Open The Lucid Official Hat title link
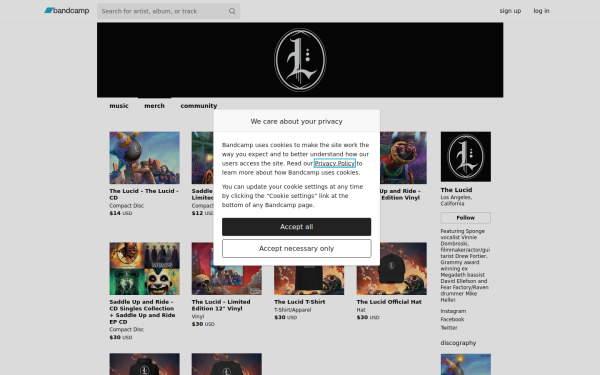The width and height of the screenshot is (600, 375). tap(389, 302)
